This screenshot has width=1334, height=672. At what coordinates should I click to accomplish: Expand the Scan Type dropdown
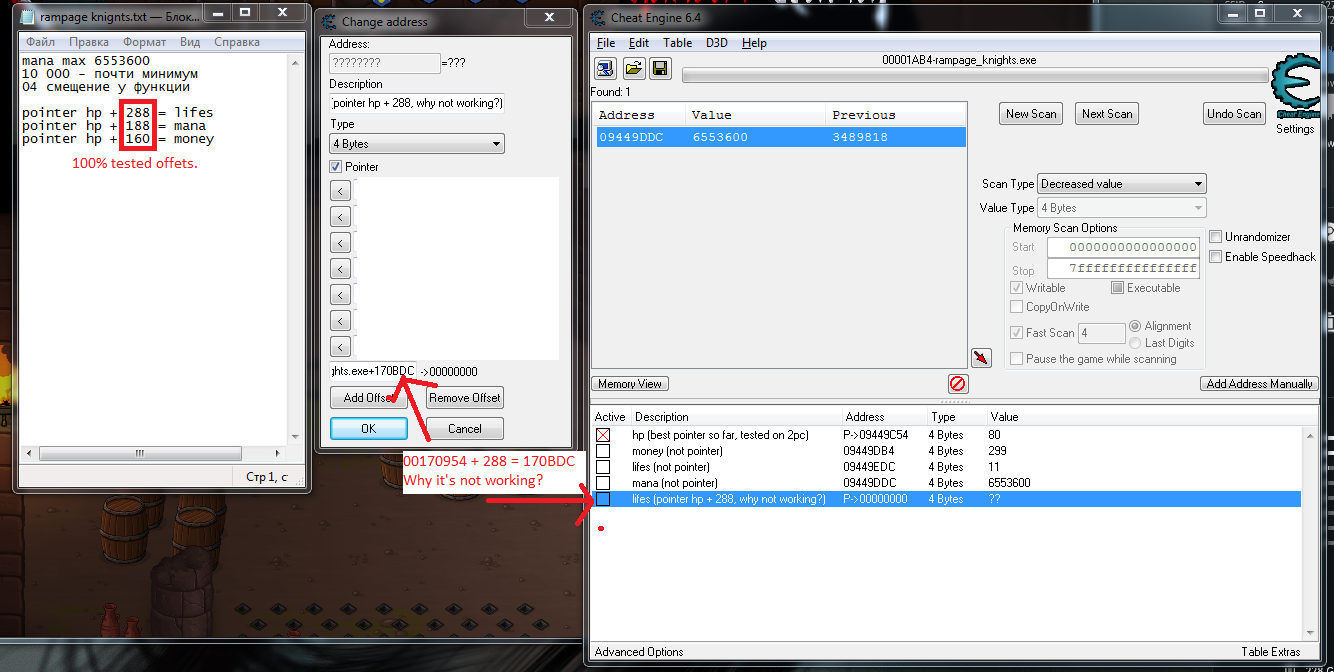coord(1122,184)
